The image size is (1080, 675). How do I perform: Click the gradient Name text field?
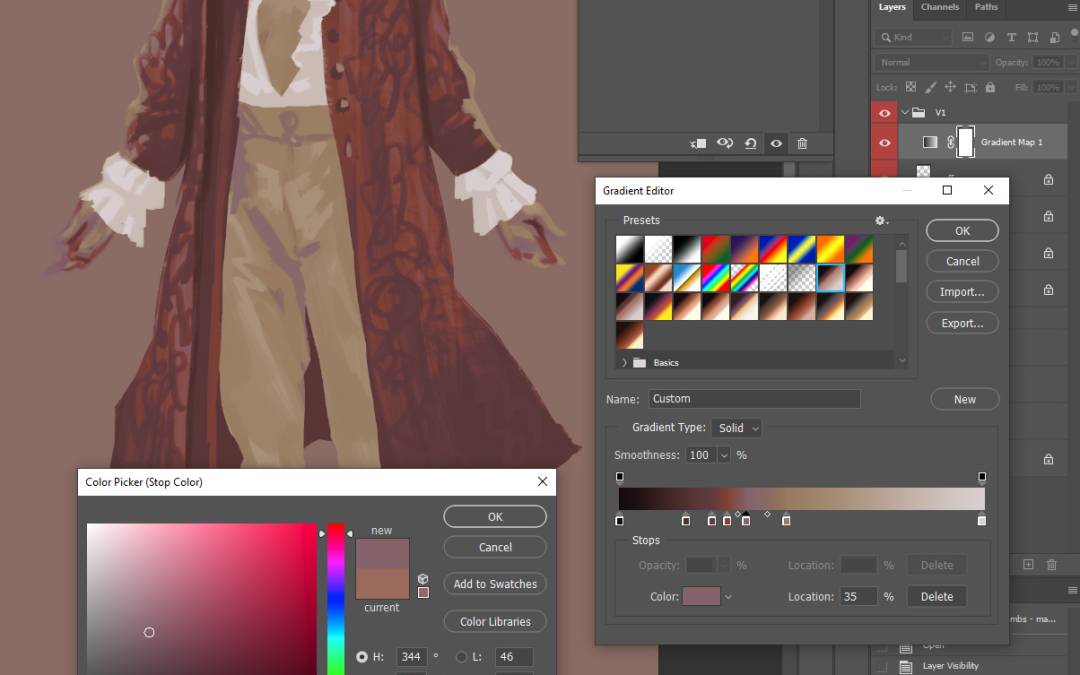click(754, 399)
